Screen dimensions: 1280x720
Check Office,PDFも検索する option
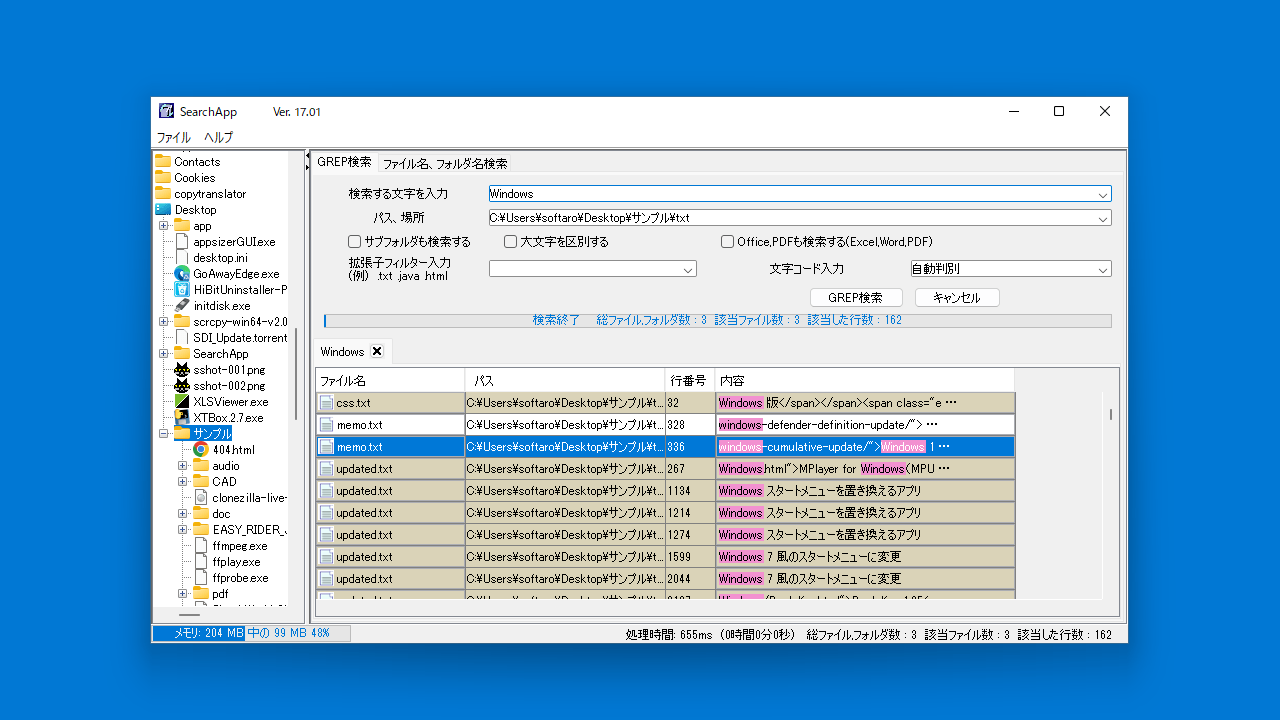pyautogui.click(x=727, y=241)
